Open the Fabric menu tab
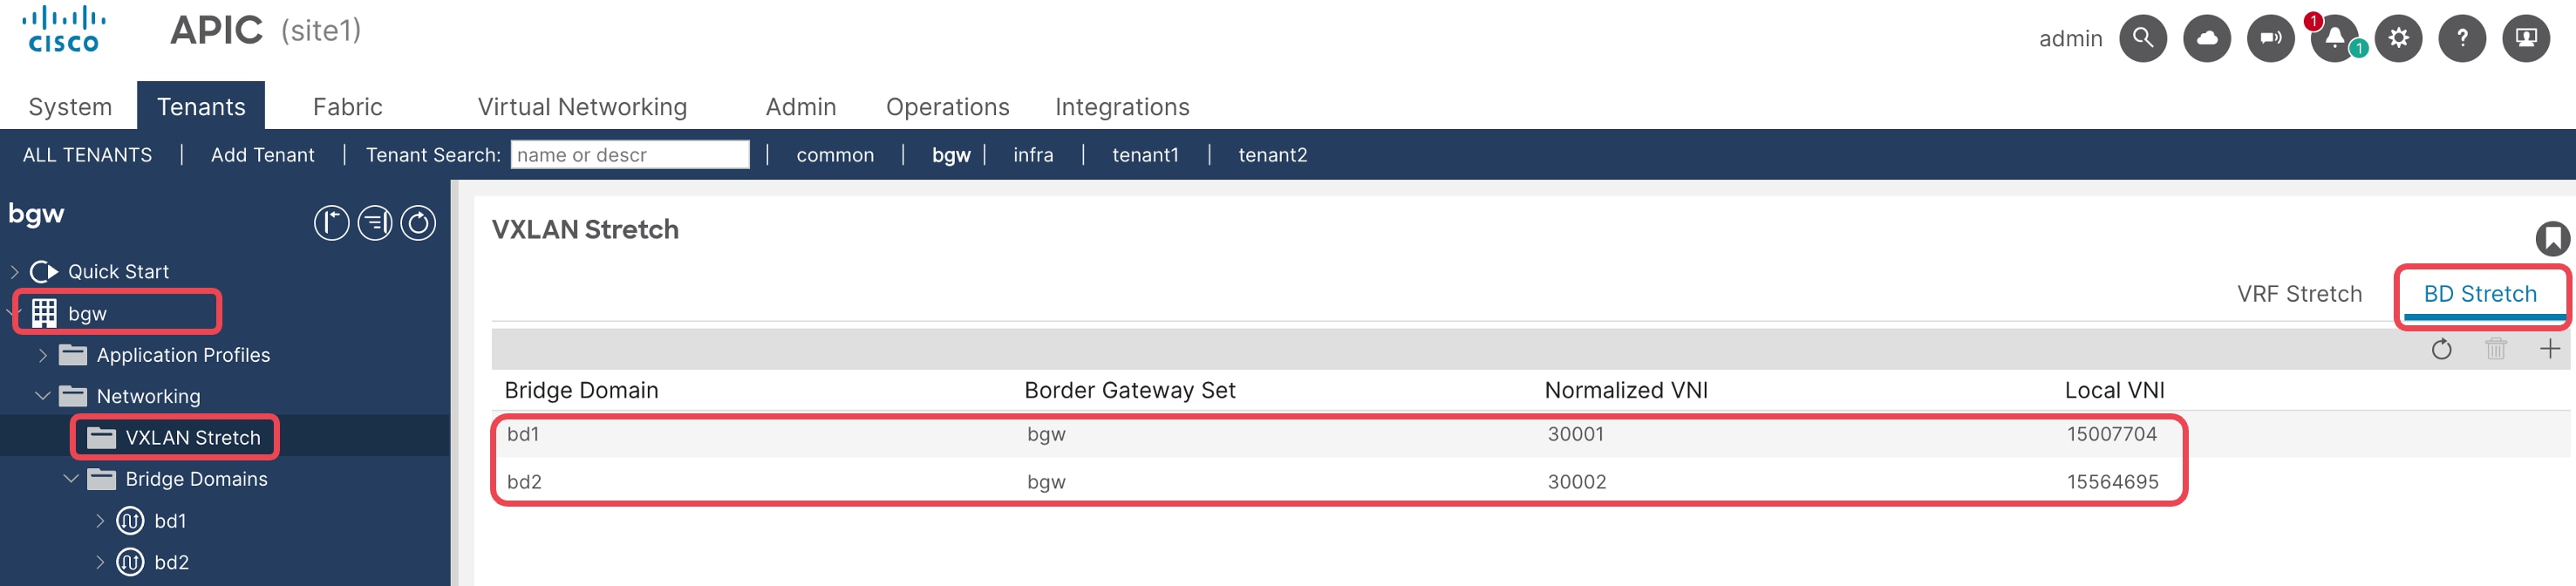This screenshot has height=586, width=2576. [347, 107]
